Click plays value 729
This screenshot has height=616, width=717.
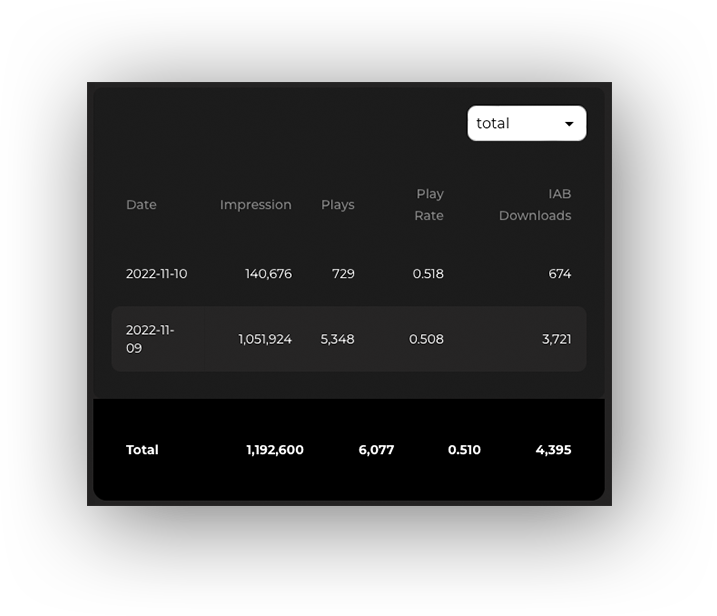(x=343, y=274)
